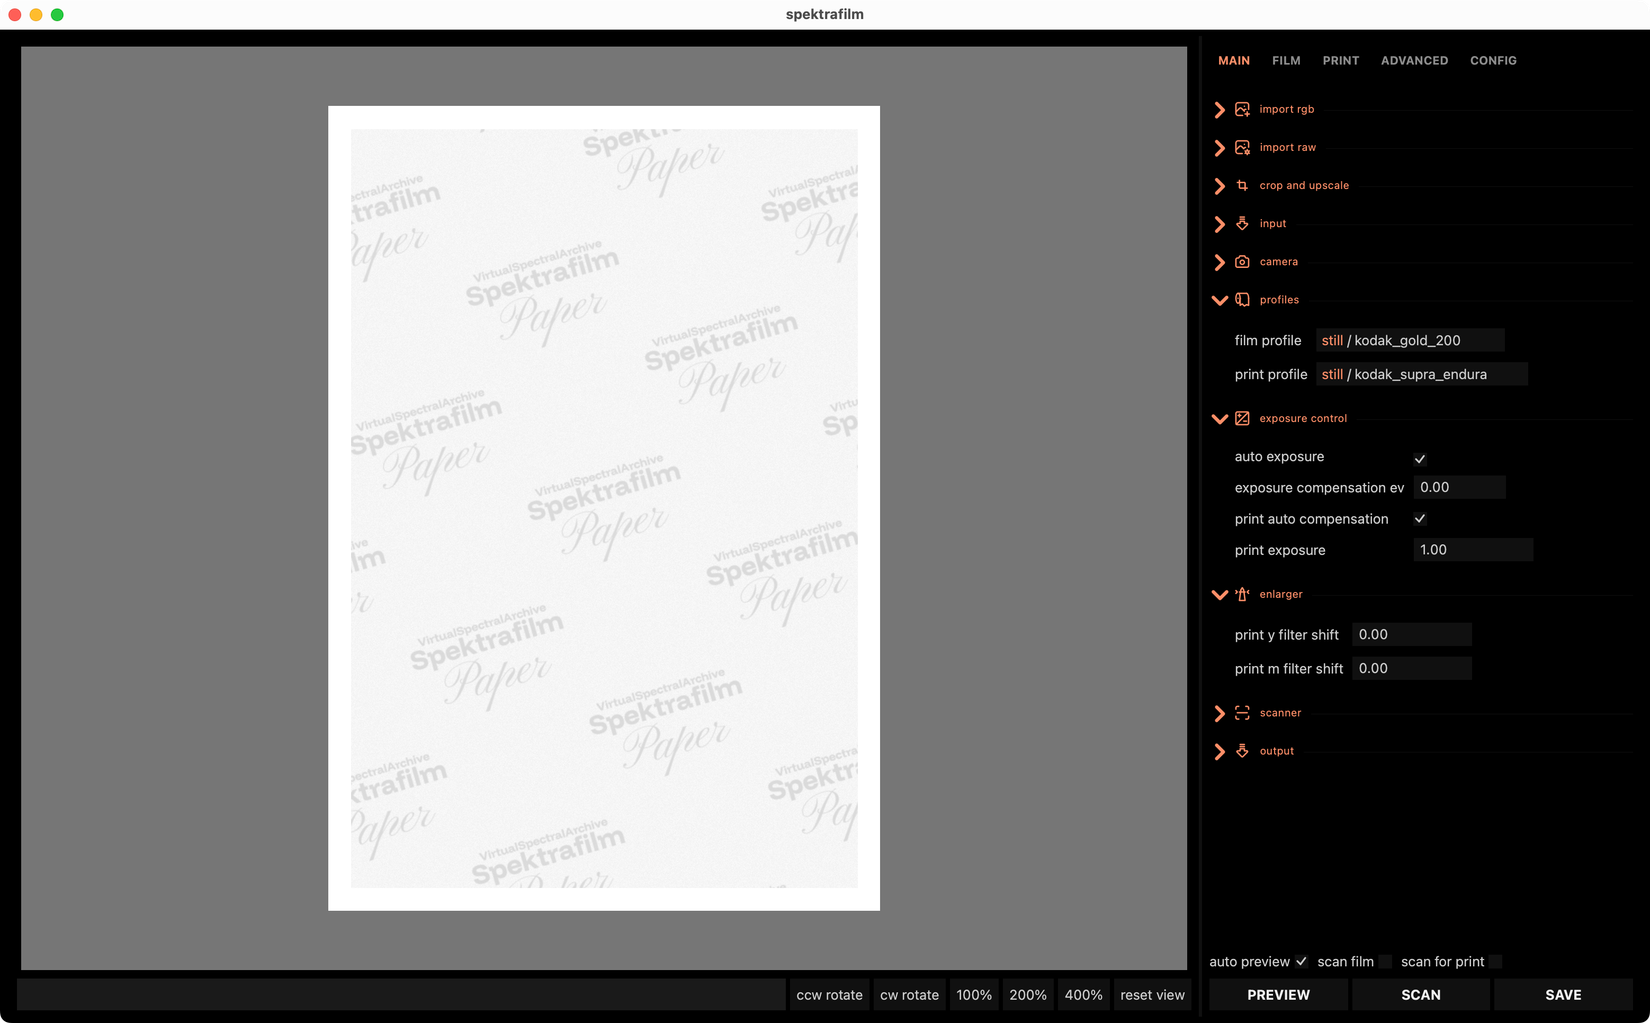Image resolution: width=1650 pixels, height=1023 pixels.
Task: Open the CONFIG tab
Action: [1493, 61]
